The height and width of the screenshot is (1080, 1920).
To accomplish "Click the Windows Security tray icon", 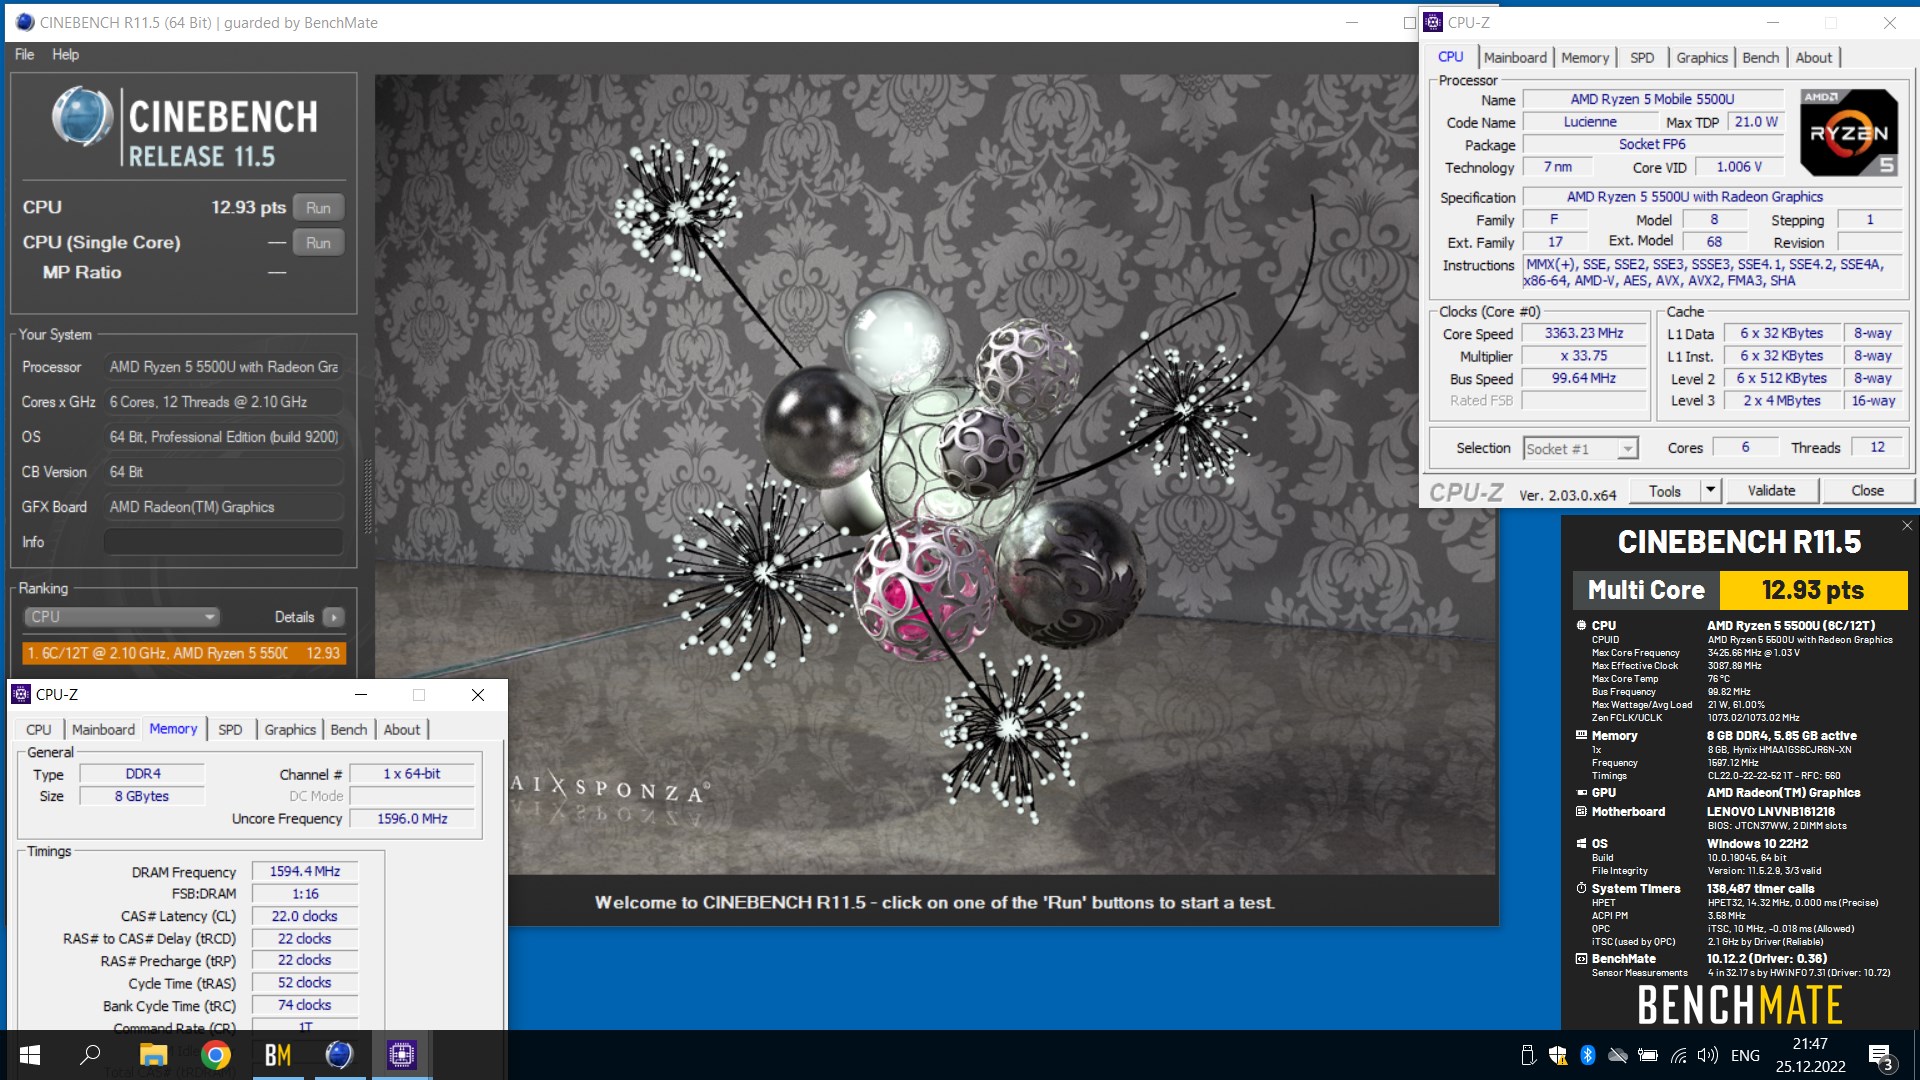I will pyautogui.click(x=1557, y=1055).
